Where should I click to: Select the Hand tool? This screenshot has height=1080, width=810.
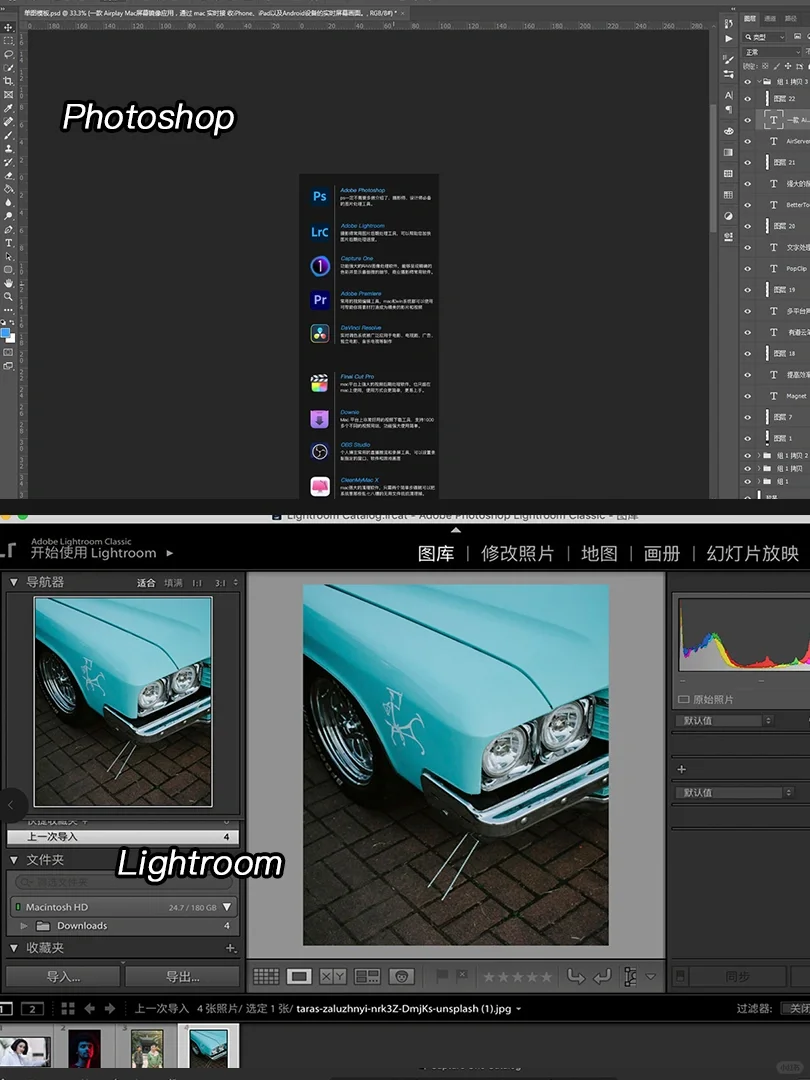pos(8,283)
